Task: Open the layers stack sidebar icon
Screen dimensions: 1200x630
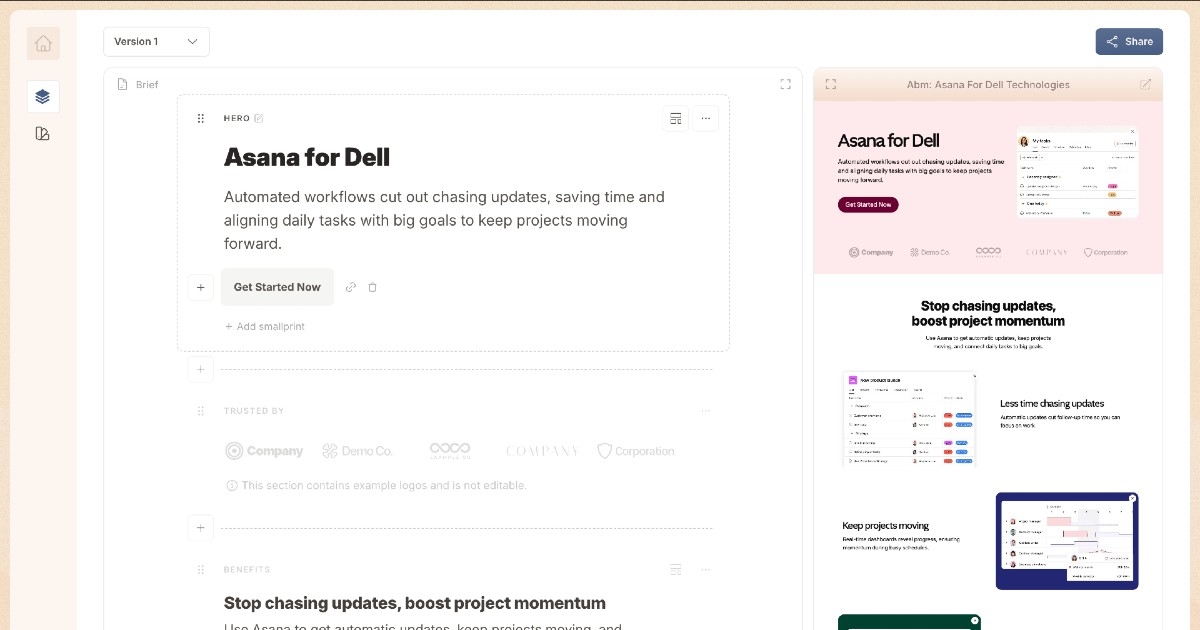Action: [43, 97]
